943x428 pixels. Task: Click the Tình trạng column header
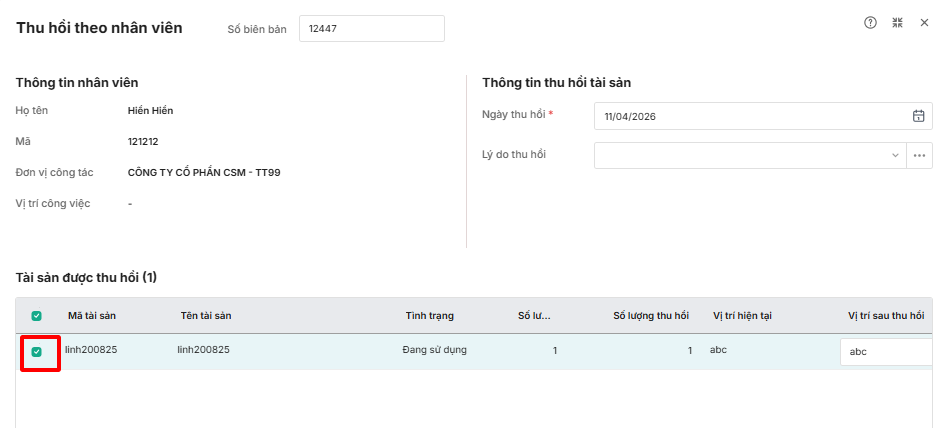click(429, 316)
